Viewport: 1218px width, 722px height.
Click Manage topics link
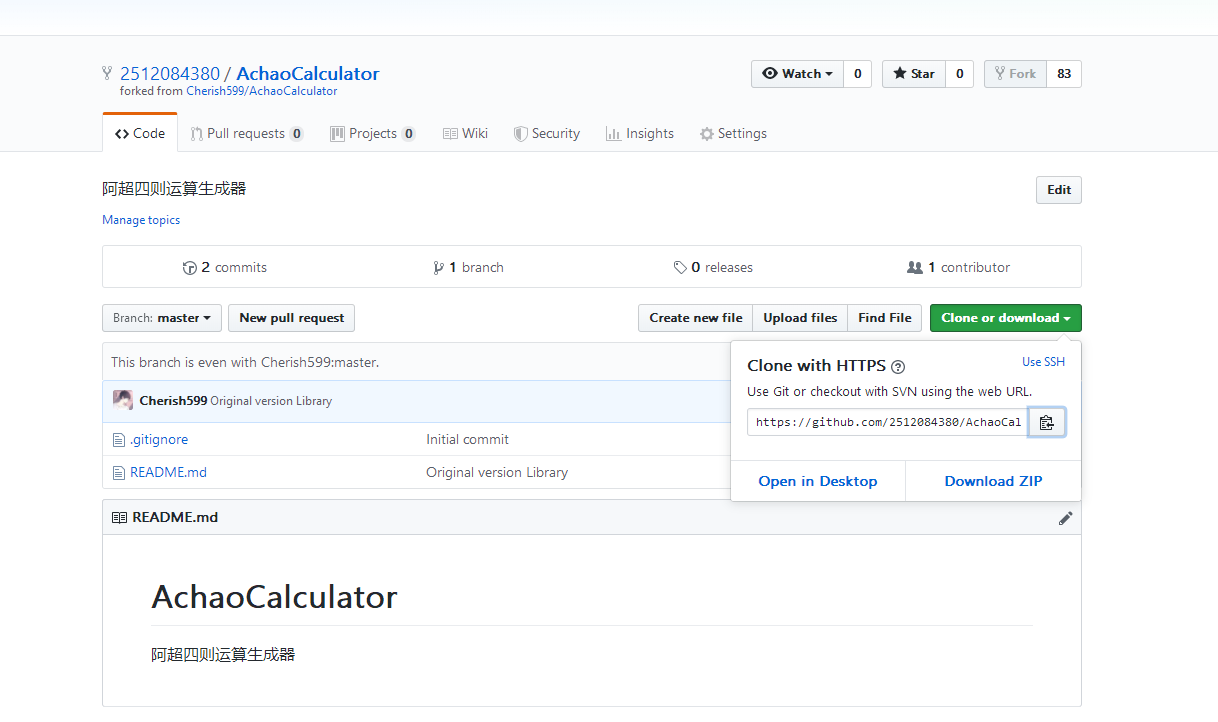141,220
